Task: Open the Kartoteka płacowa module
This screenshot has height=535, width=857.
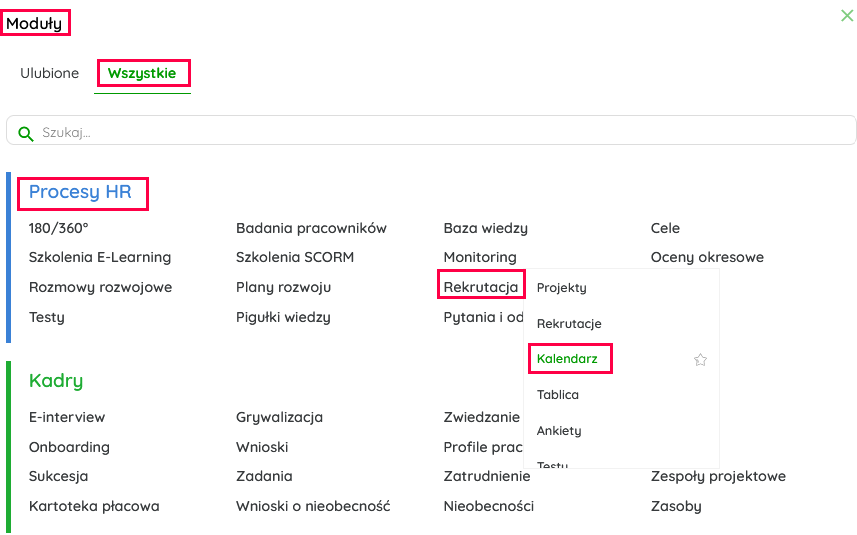Action: (94, 506)
